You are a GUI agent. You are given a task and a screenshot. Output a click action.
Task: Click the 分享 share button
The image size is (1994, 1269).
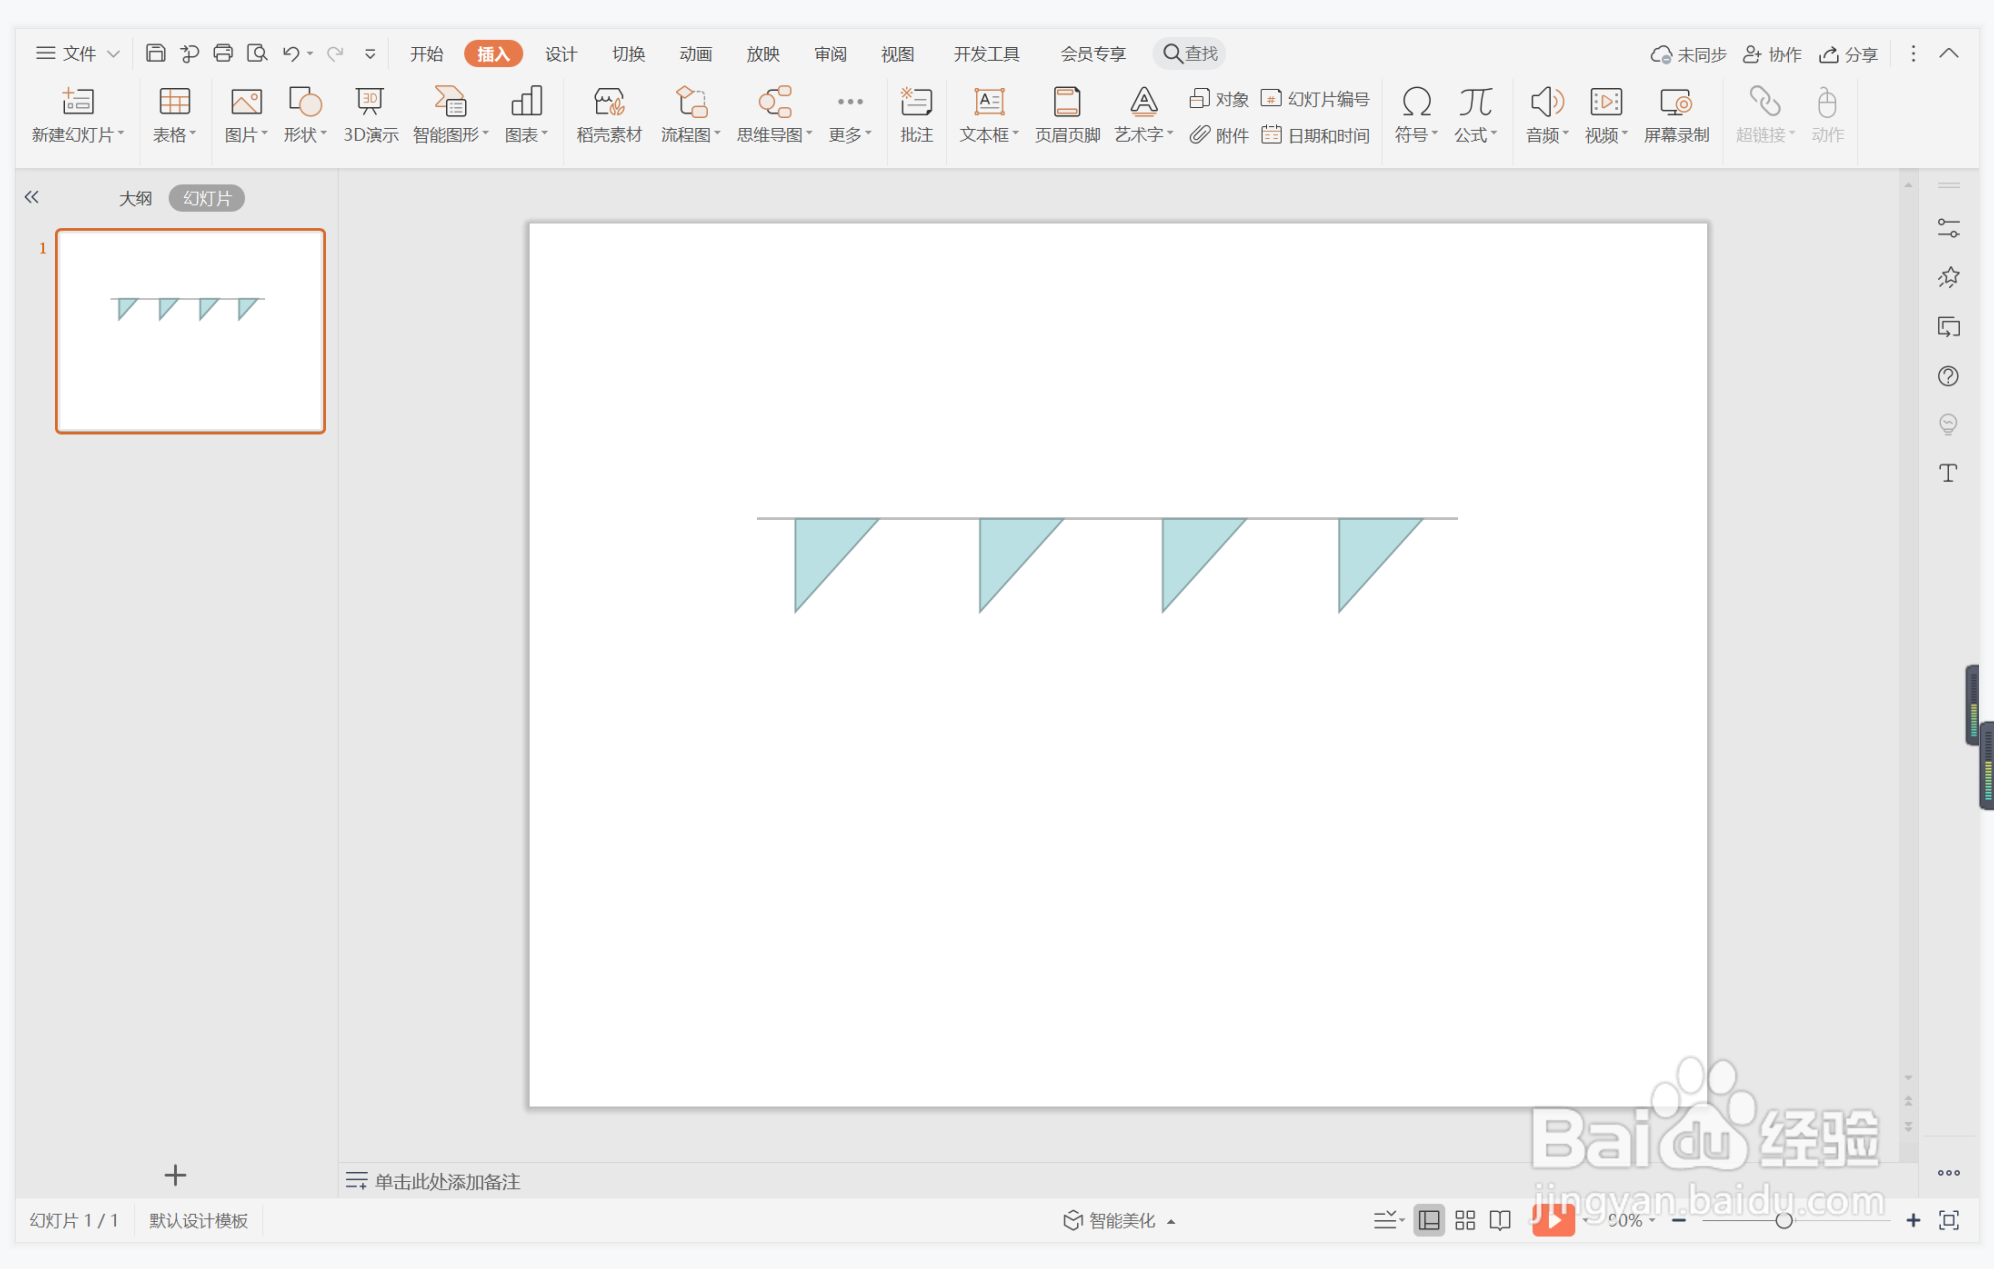[1848, 54]
